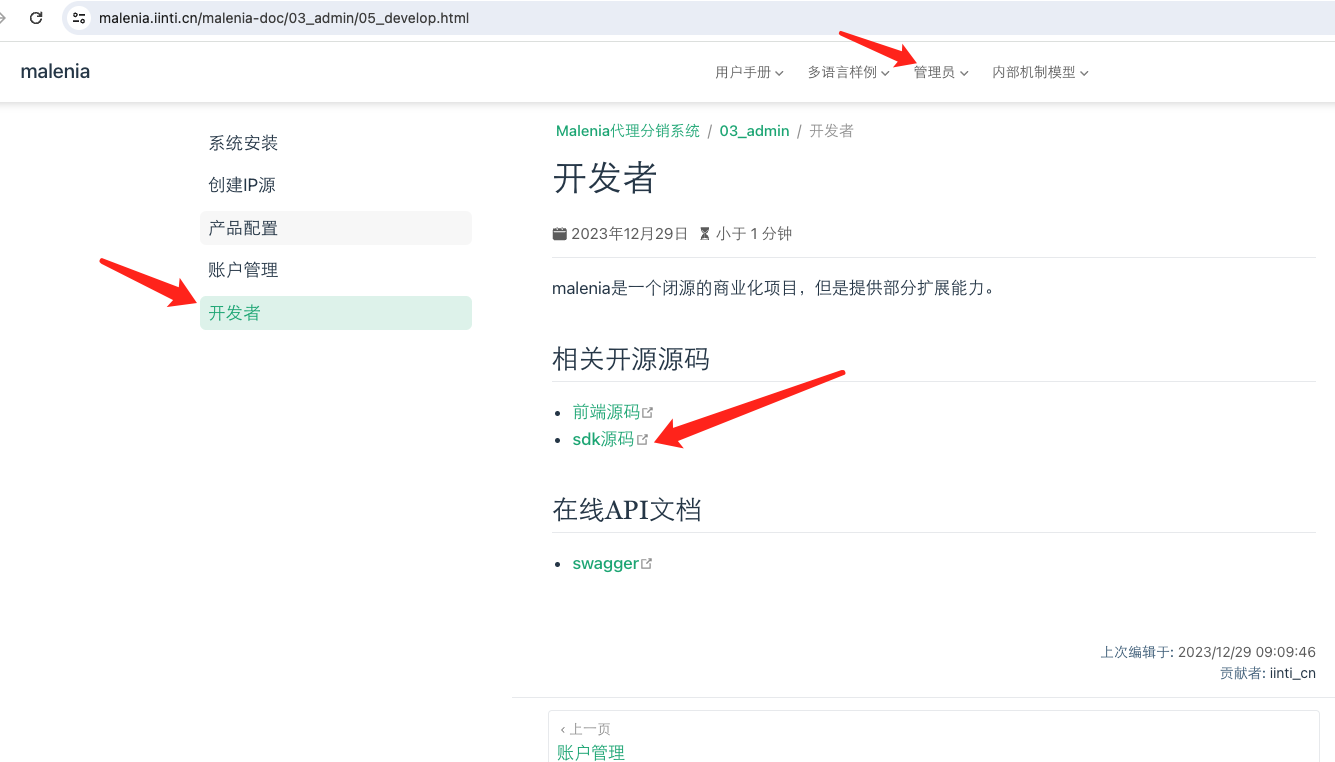This screenshot has height=762, width=1335.
Task: Click the hourglass reading-time icon
Action: point(704,234)
